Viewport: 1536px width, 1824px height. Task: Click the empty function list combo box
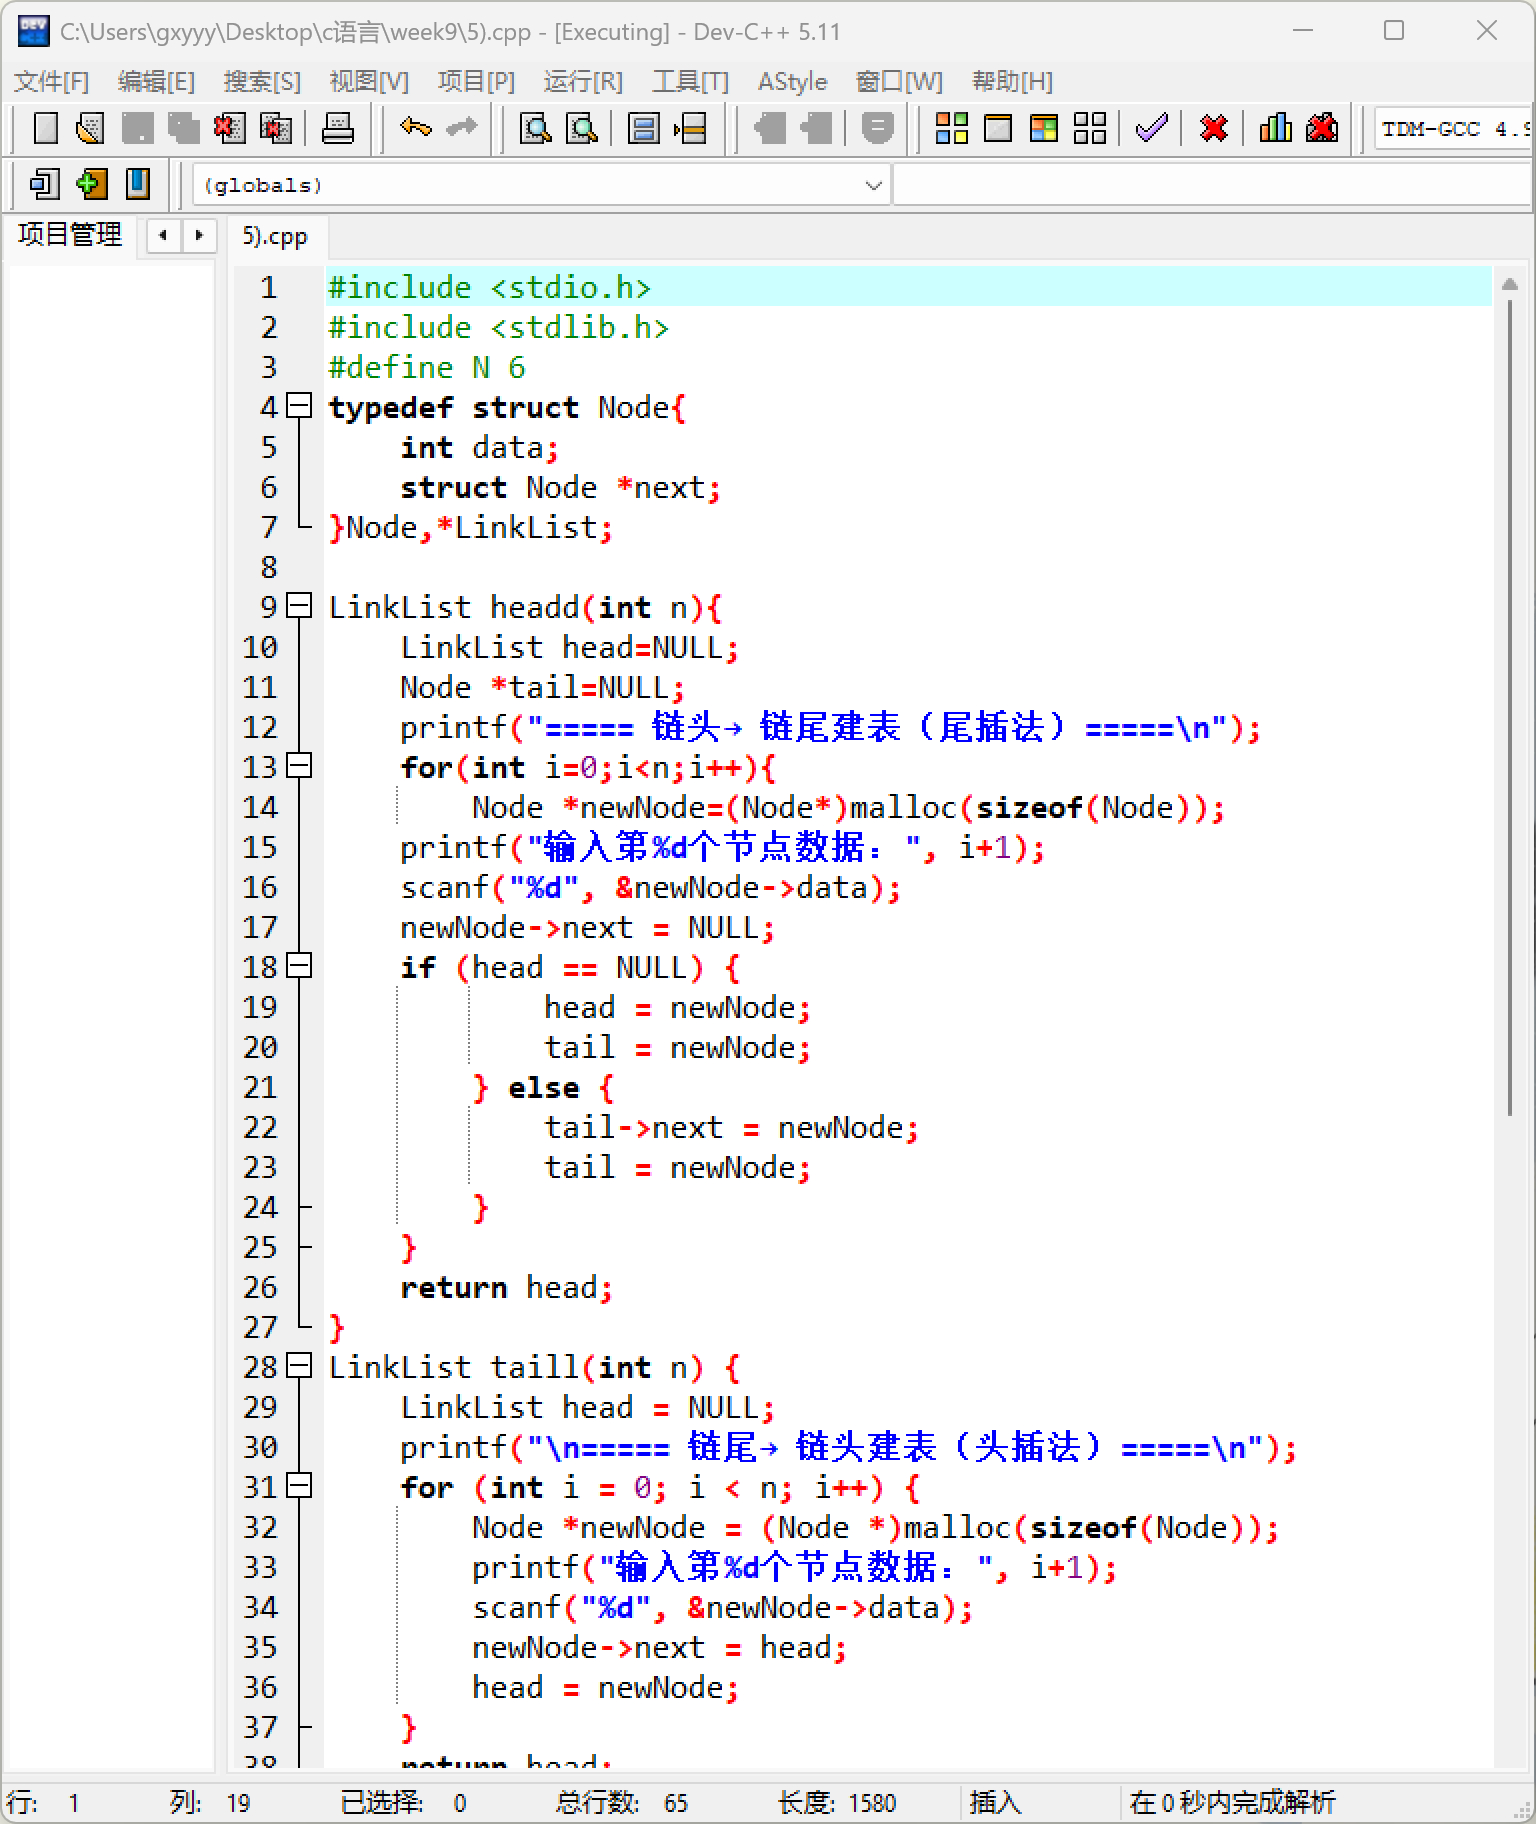[1212, 185]
